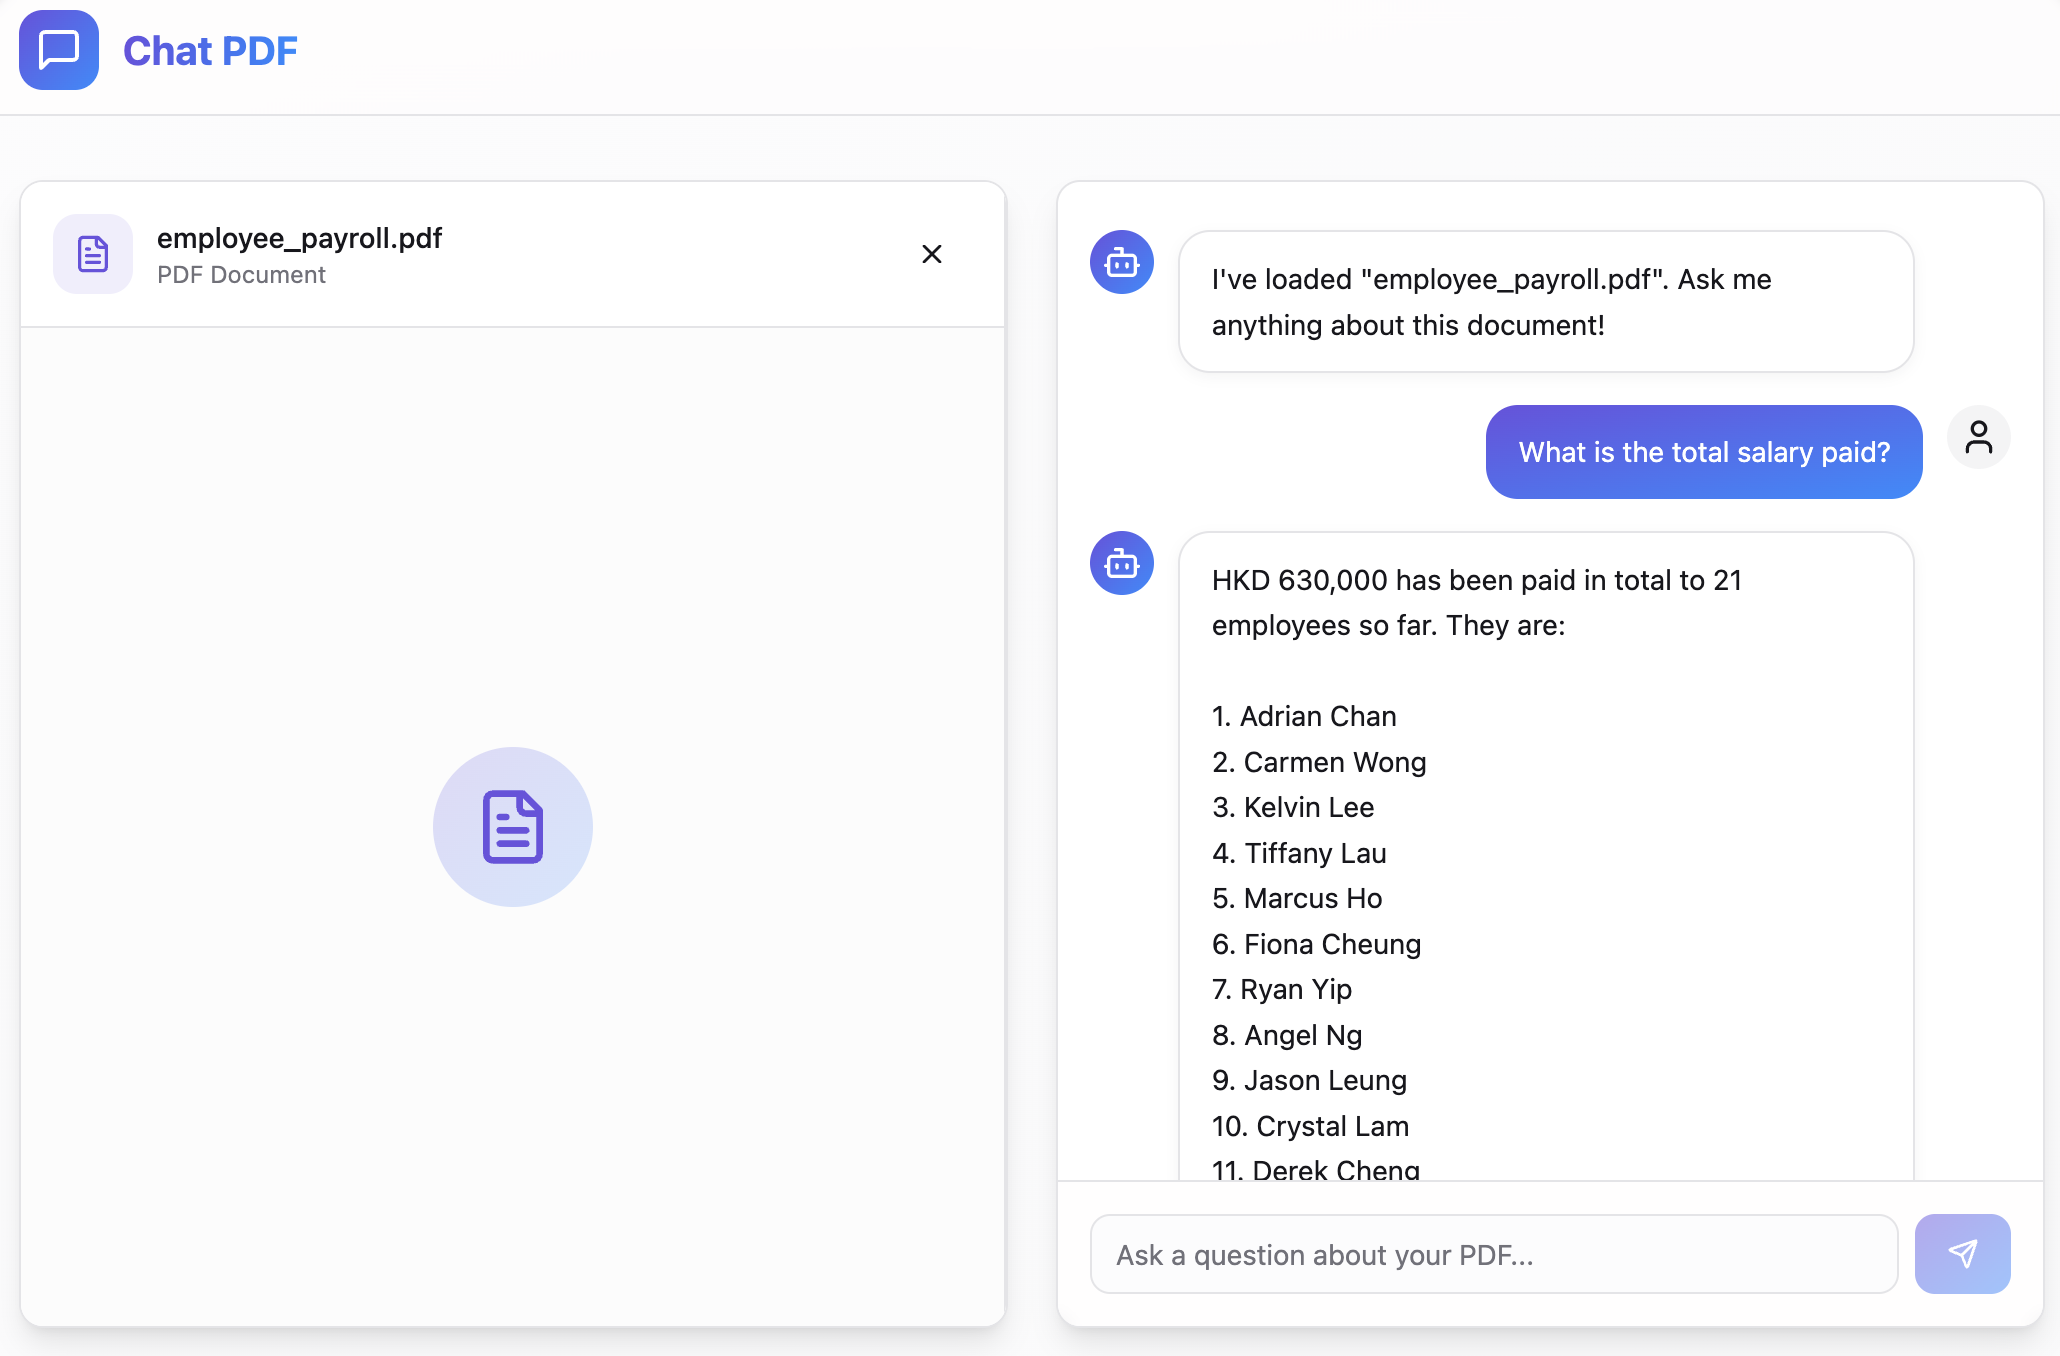Screen dimensions: 2060x1356
Task: Click the user avatar next to the question
Action: (1979, 437)
